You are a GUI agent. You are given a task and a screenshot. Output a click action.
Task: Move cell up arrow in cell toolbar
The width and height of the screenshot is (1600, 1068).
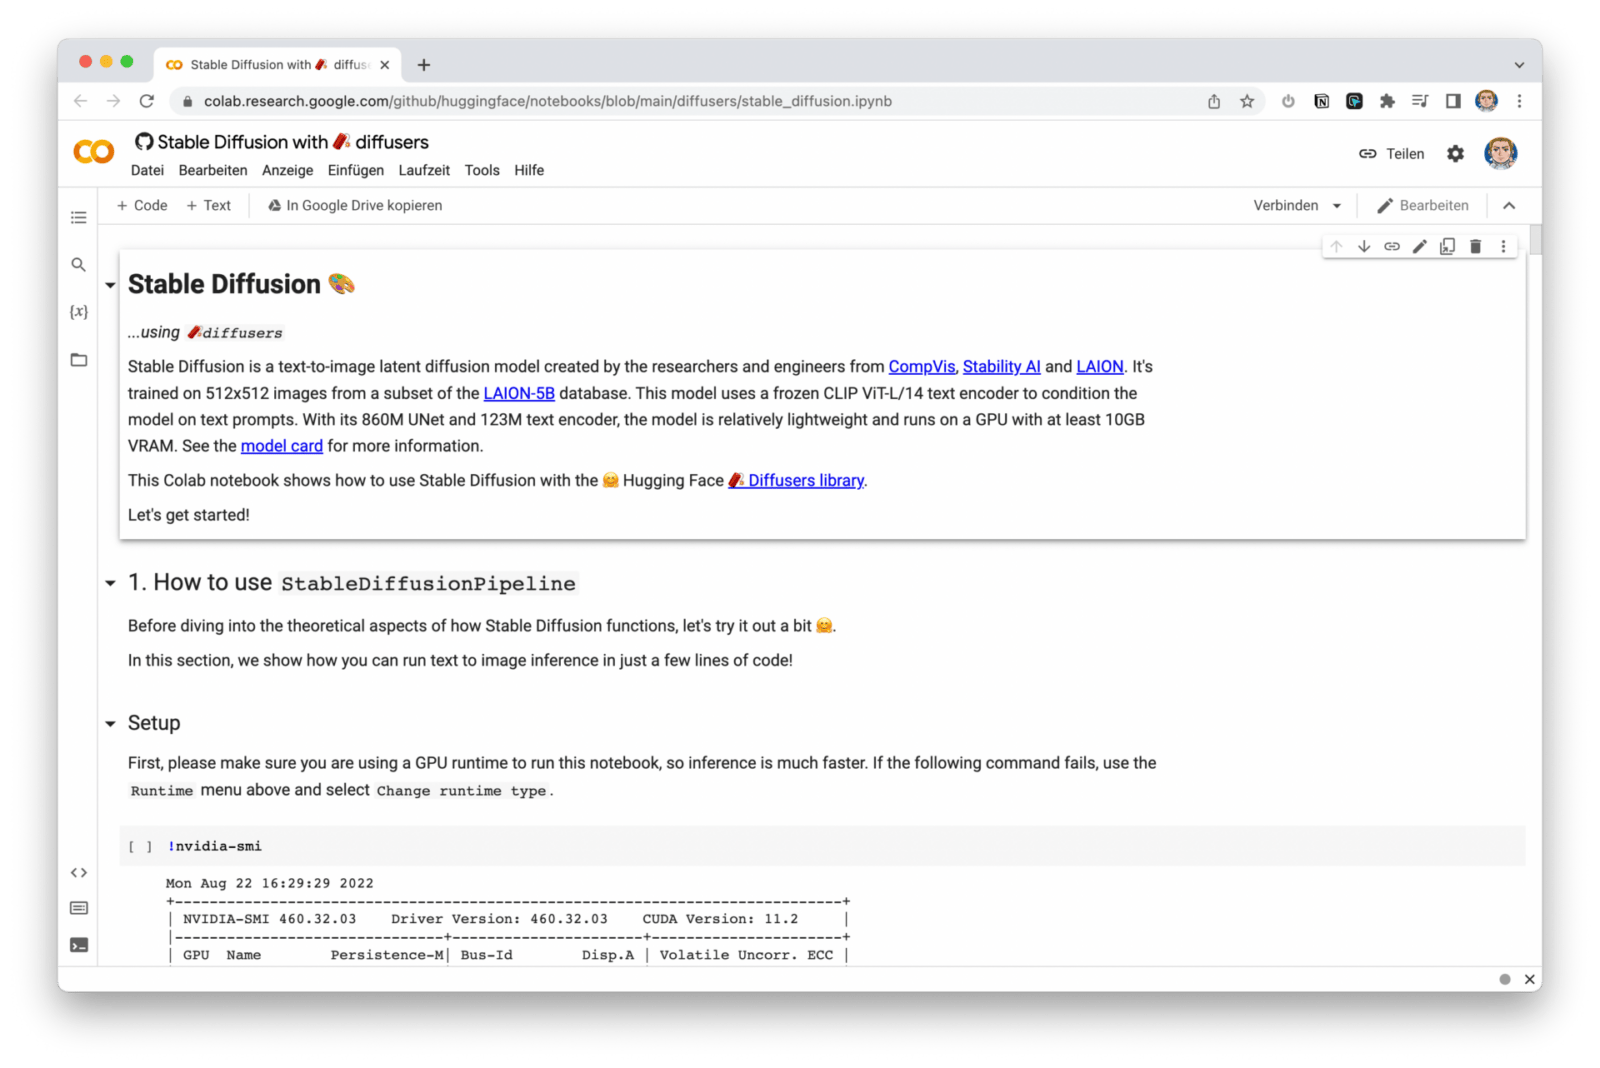1336,246
